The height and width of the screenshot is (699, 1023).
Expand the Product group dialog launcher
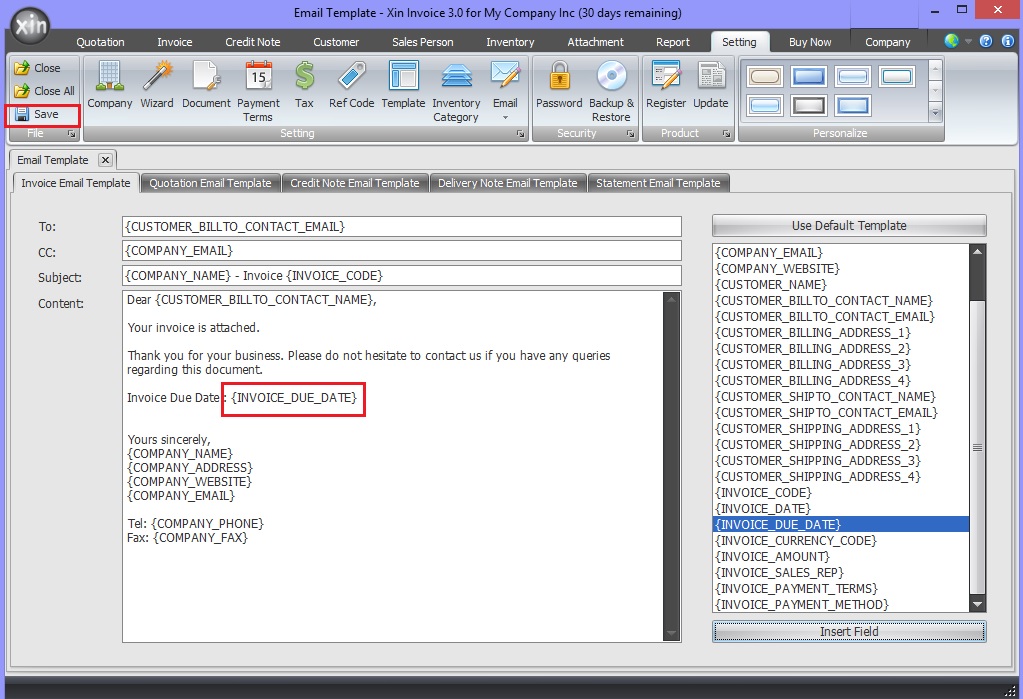pyautogui.click(x=726, y=134)
